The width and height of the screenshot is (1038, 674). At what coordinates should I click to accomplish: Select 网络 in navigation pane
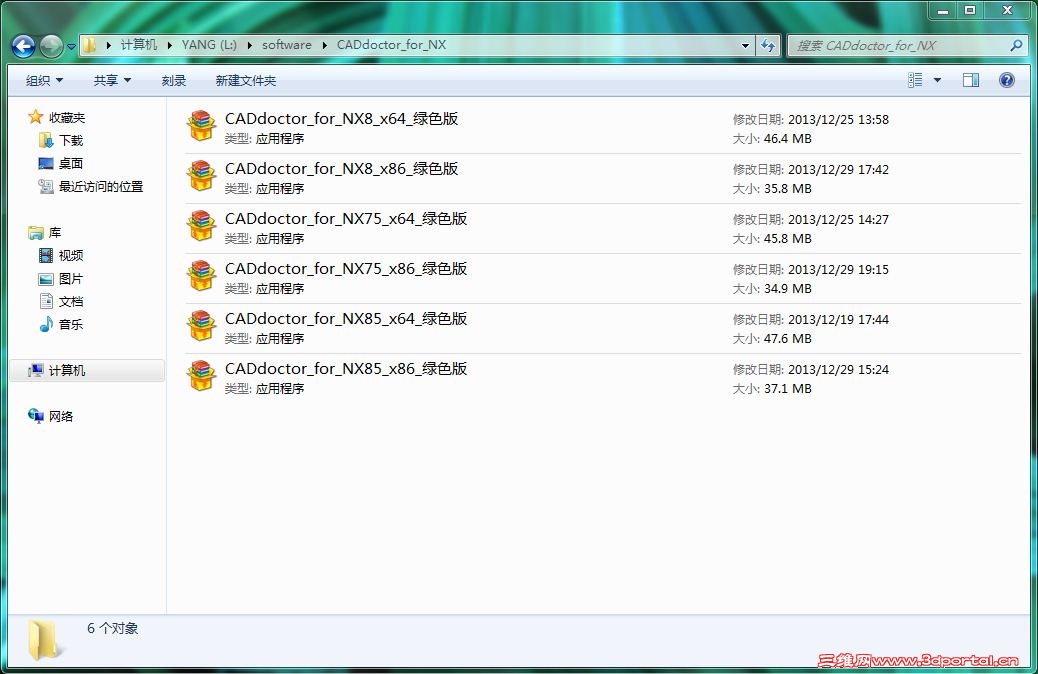(x=61, y=416)
